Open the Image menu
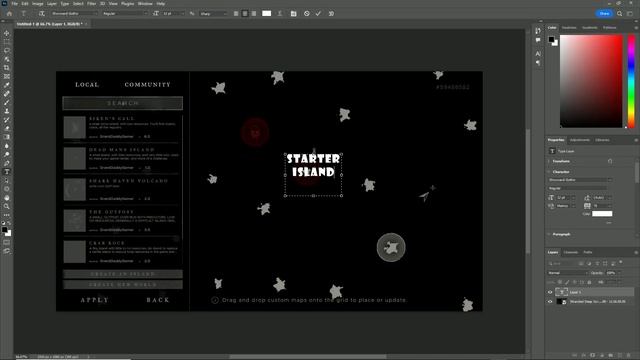The image size is (640, 360). [x=38, y=4]
